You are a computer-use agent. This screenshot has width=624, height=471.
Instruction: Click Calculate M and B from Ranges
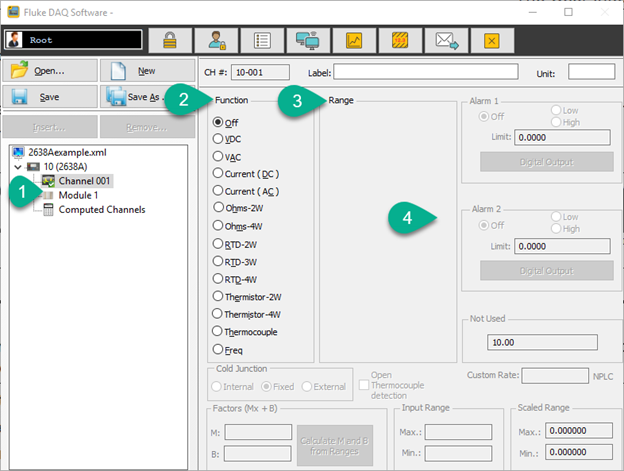coord(335,446)
